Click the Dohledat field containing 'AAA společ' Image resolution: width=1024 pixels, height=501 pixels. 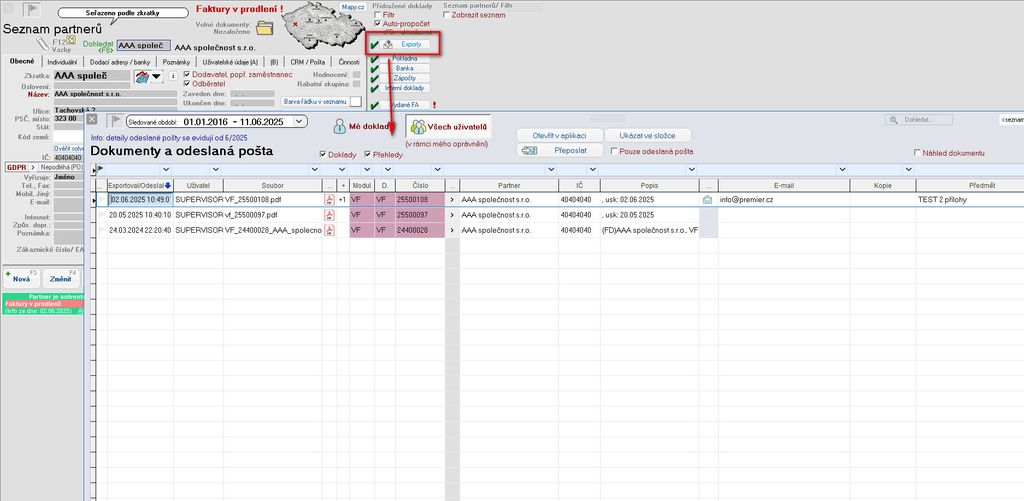click(144, 46)
